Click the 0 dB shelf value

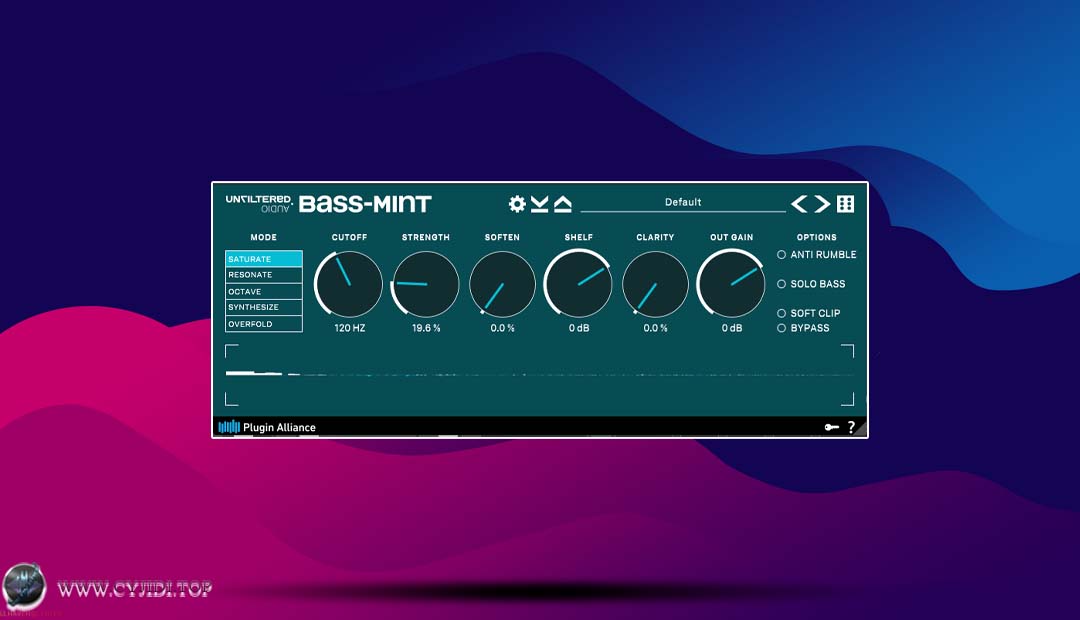pos(579,329)
